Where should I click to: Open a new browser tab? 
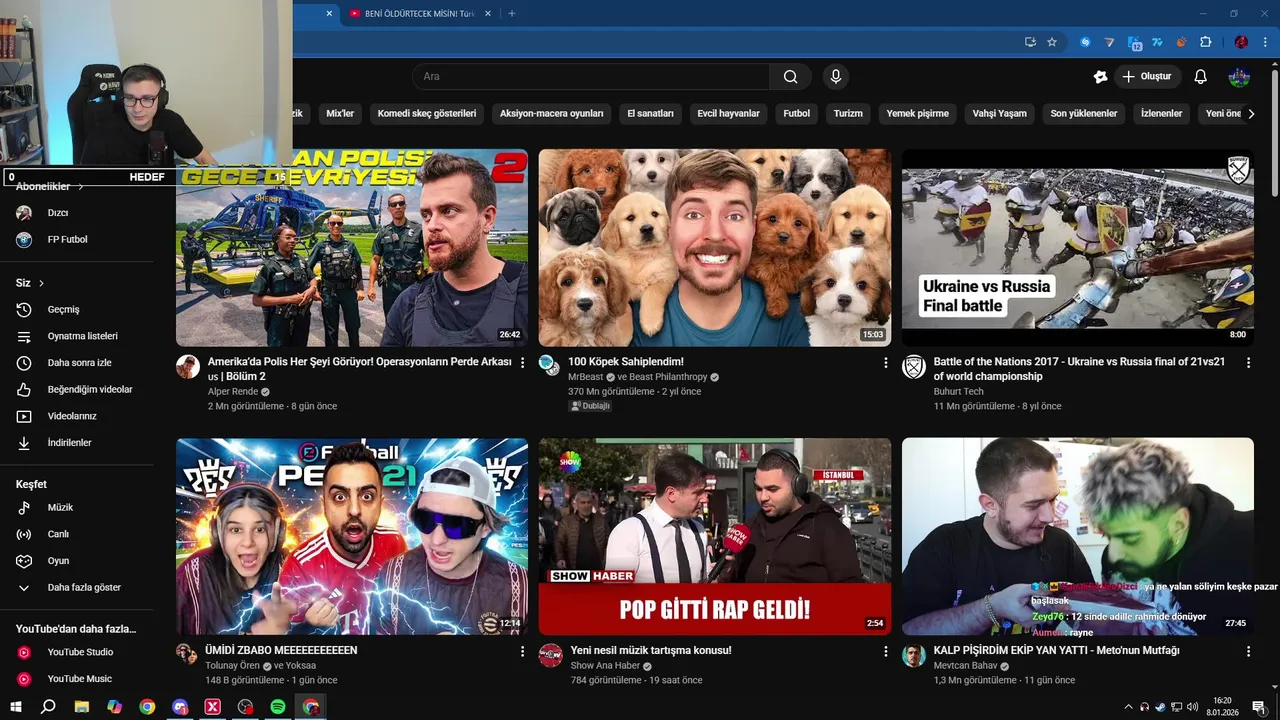pyautogui.click(x=512, y=14)
